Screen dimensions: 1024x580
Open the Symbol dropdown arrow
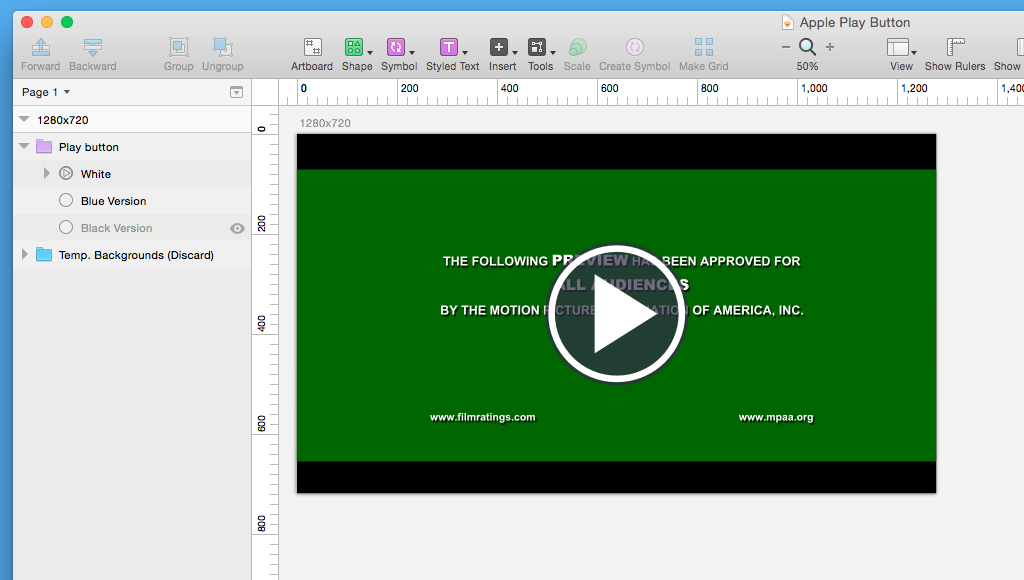[x=412, y=53]
